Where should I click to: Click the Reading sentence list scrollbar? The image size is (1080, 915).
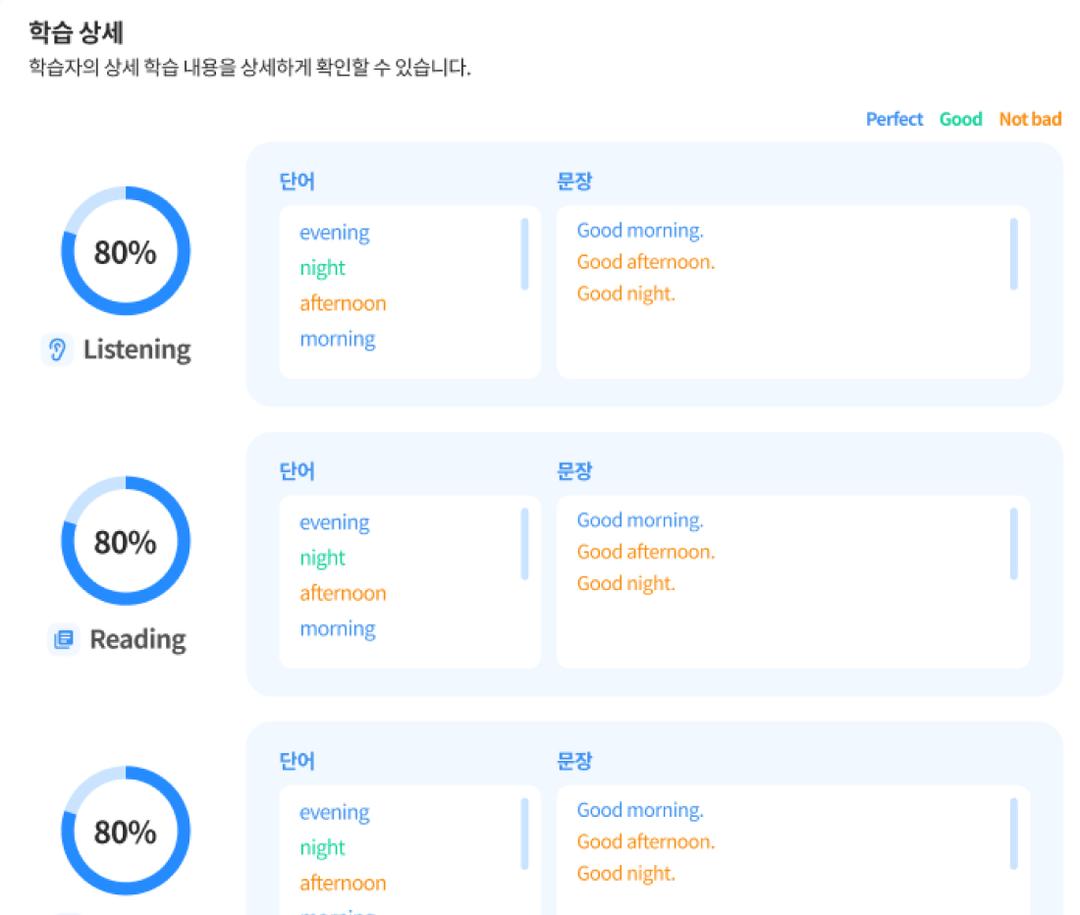(1013, 545)
